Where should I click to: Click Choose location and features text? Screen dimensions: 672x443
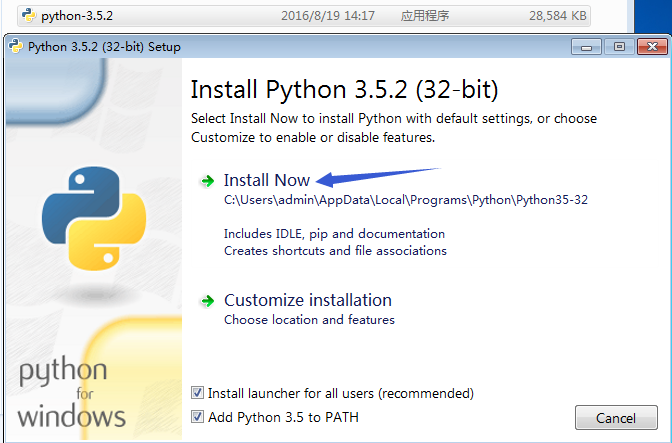[x=309, y=320]
